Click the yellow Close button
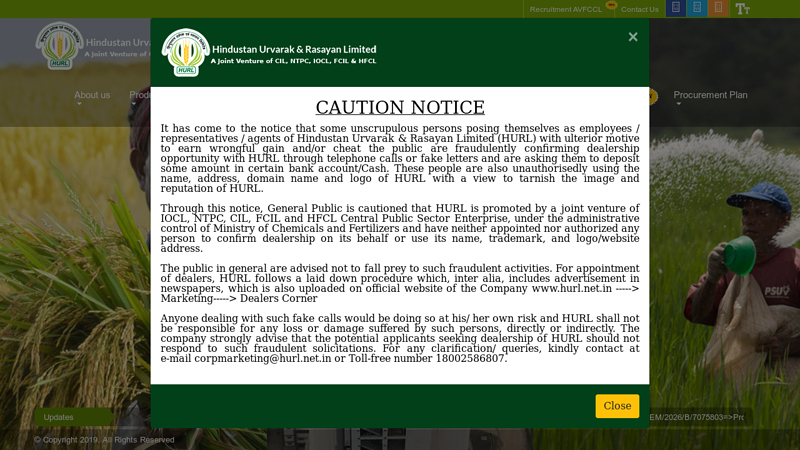 click(x=617, y=406)
